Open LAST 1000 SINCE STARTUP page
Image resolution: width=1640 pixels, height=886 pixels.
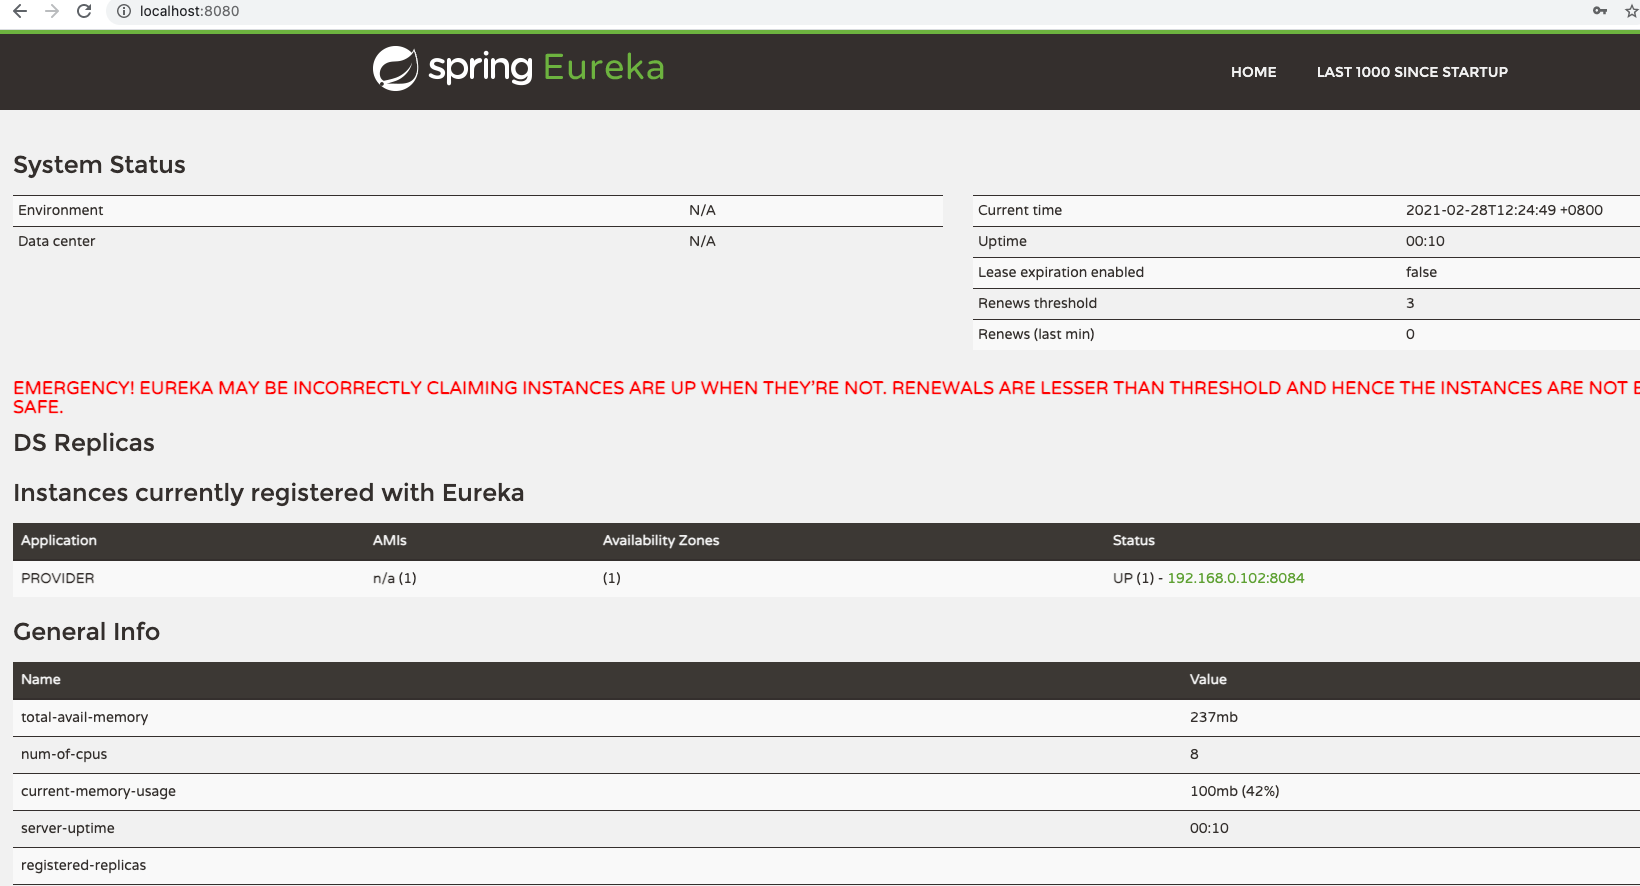click(1412, 72)
